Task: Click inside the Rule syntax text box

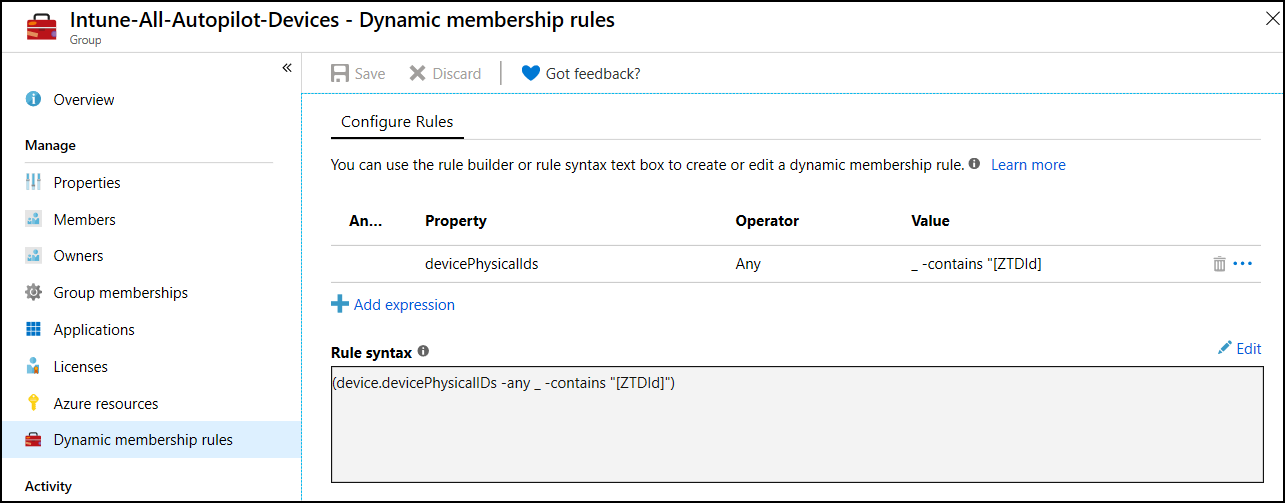Action: (797, 425)
